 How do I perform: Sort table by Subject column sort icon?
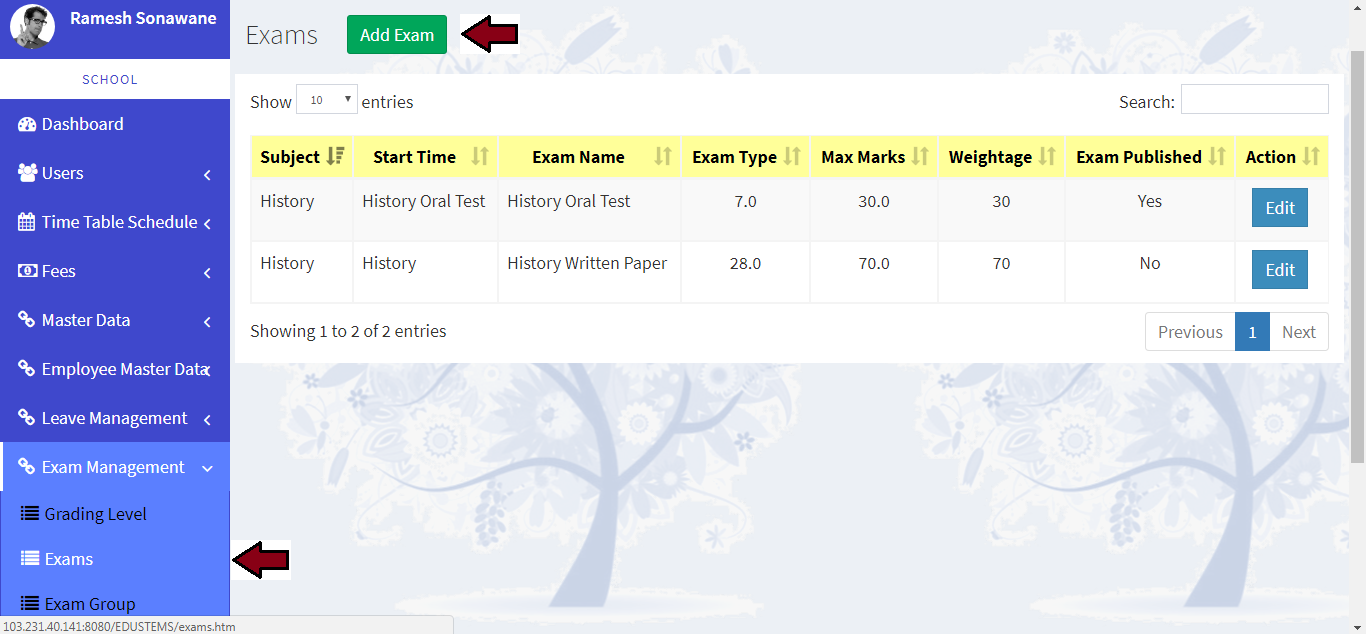pyautogui.click(x=336, y=157)
